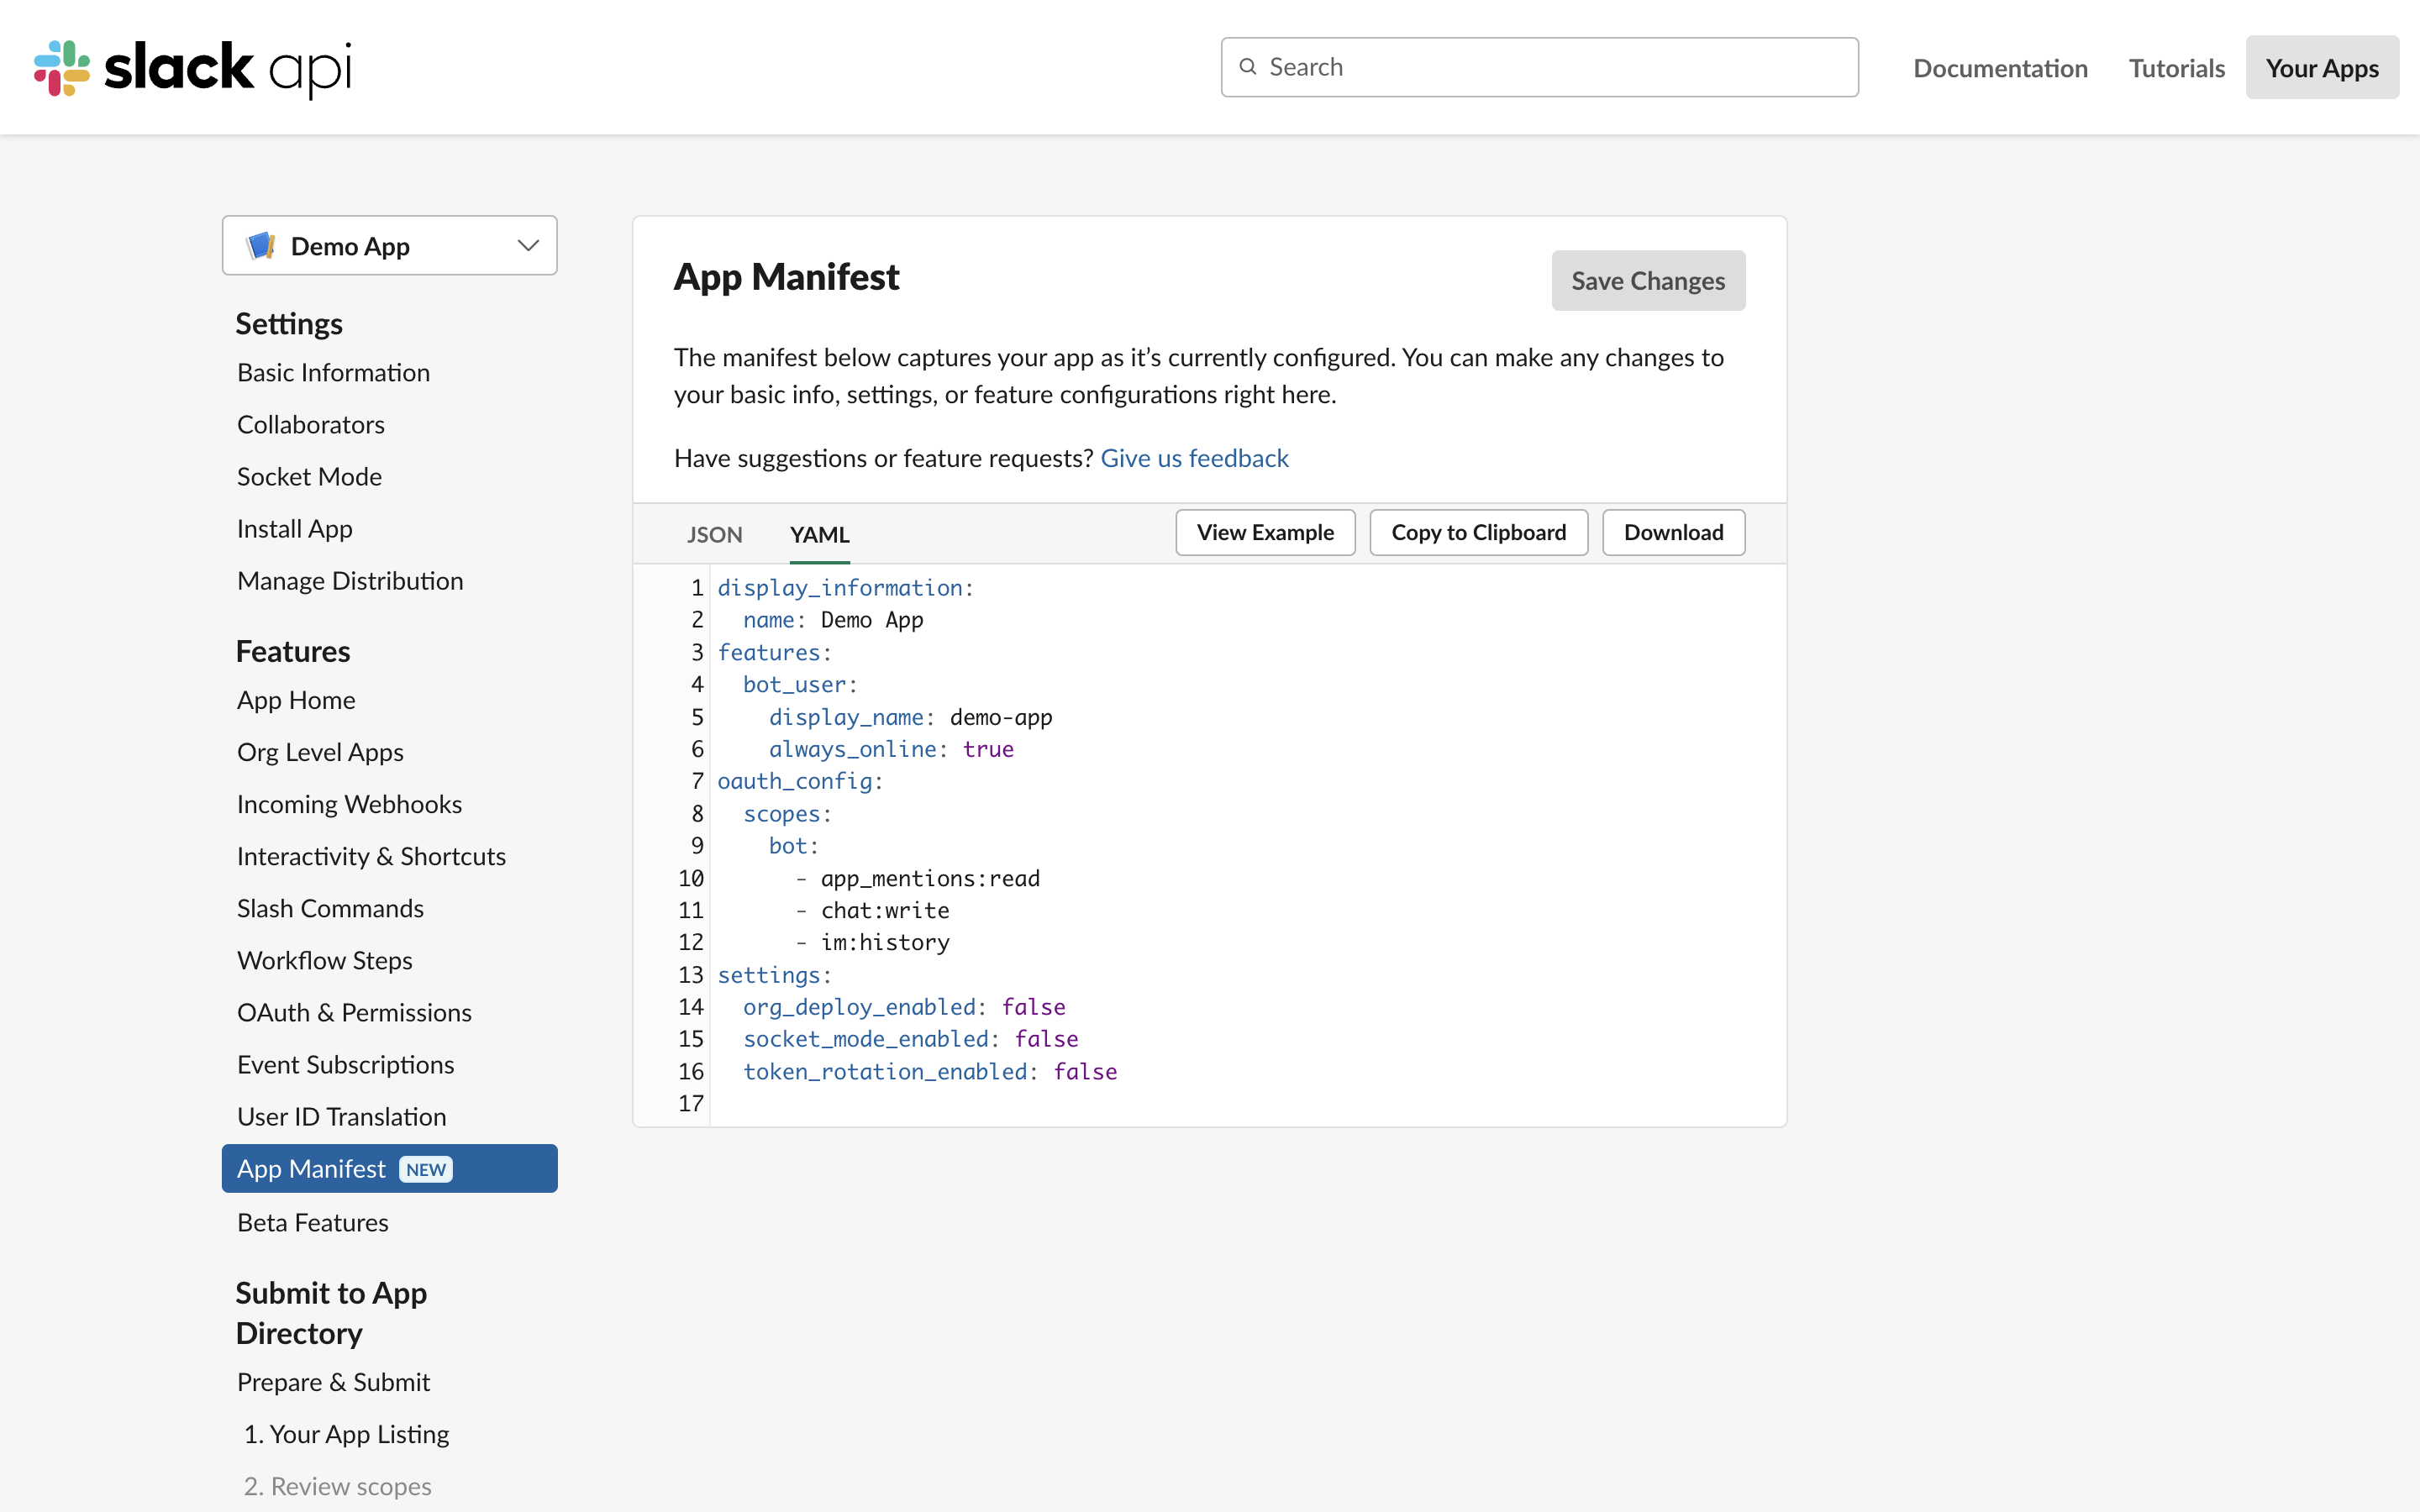The image size is (2420, 1512).
Task: Go to Tutorials in the header
Action: click(2176, 68)
